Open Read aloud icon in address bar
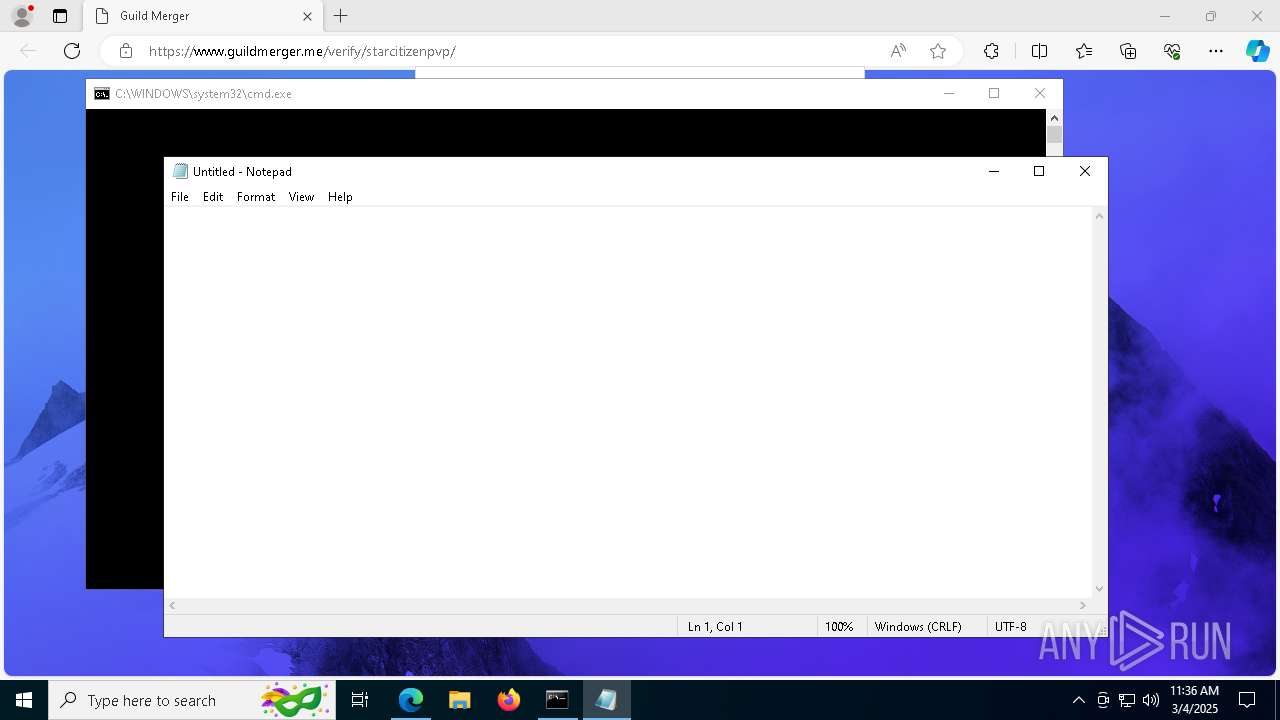This screenshot has height=720, width=1280. (x=898, y=51)
